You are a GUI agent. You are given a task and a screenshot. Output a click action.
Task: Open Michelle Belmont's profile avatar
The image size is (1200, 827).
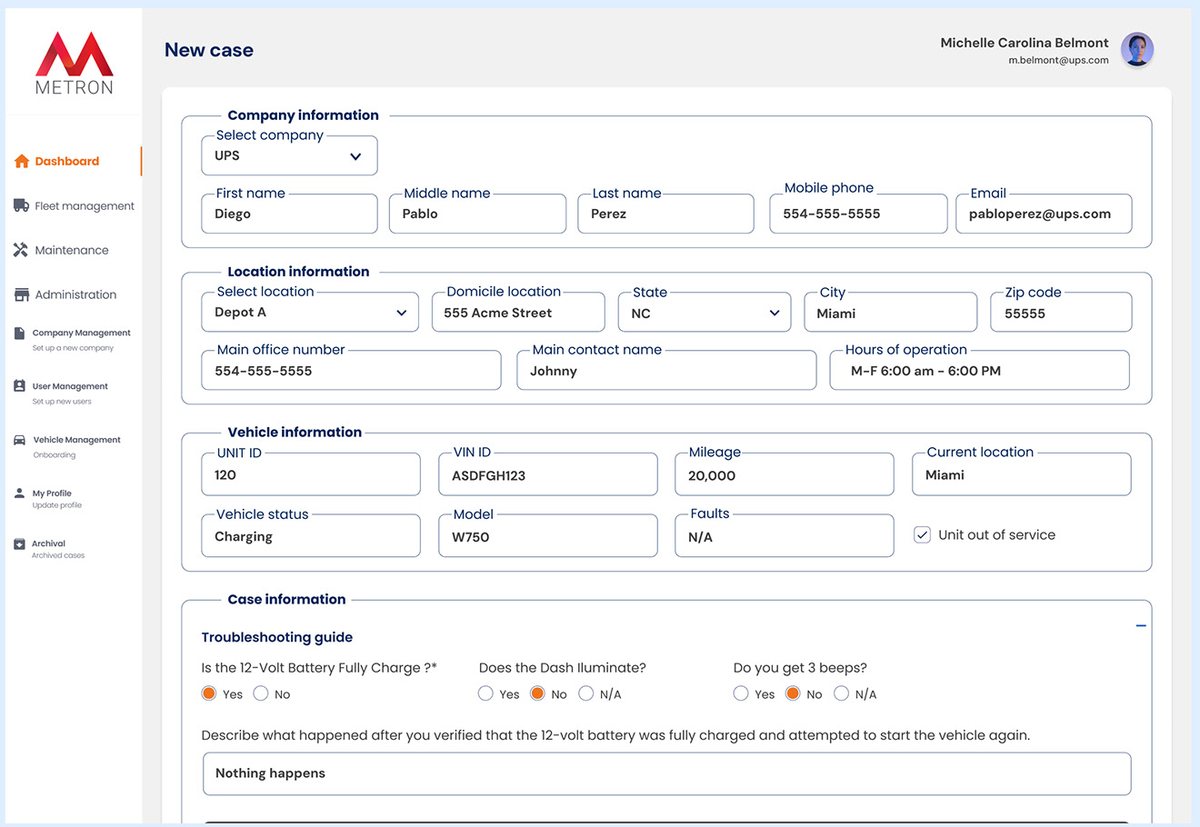(1137, 49)
